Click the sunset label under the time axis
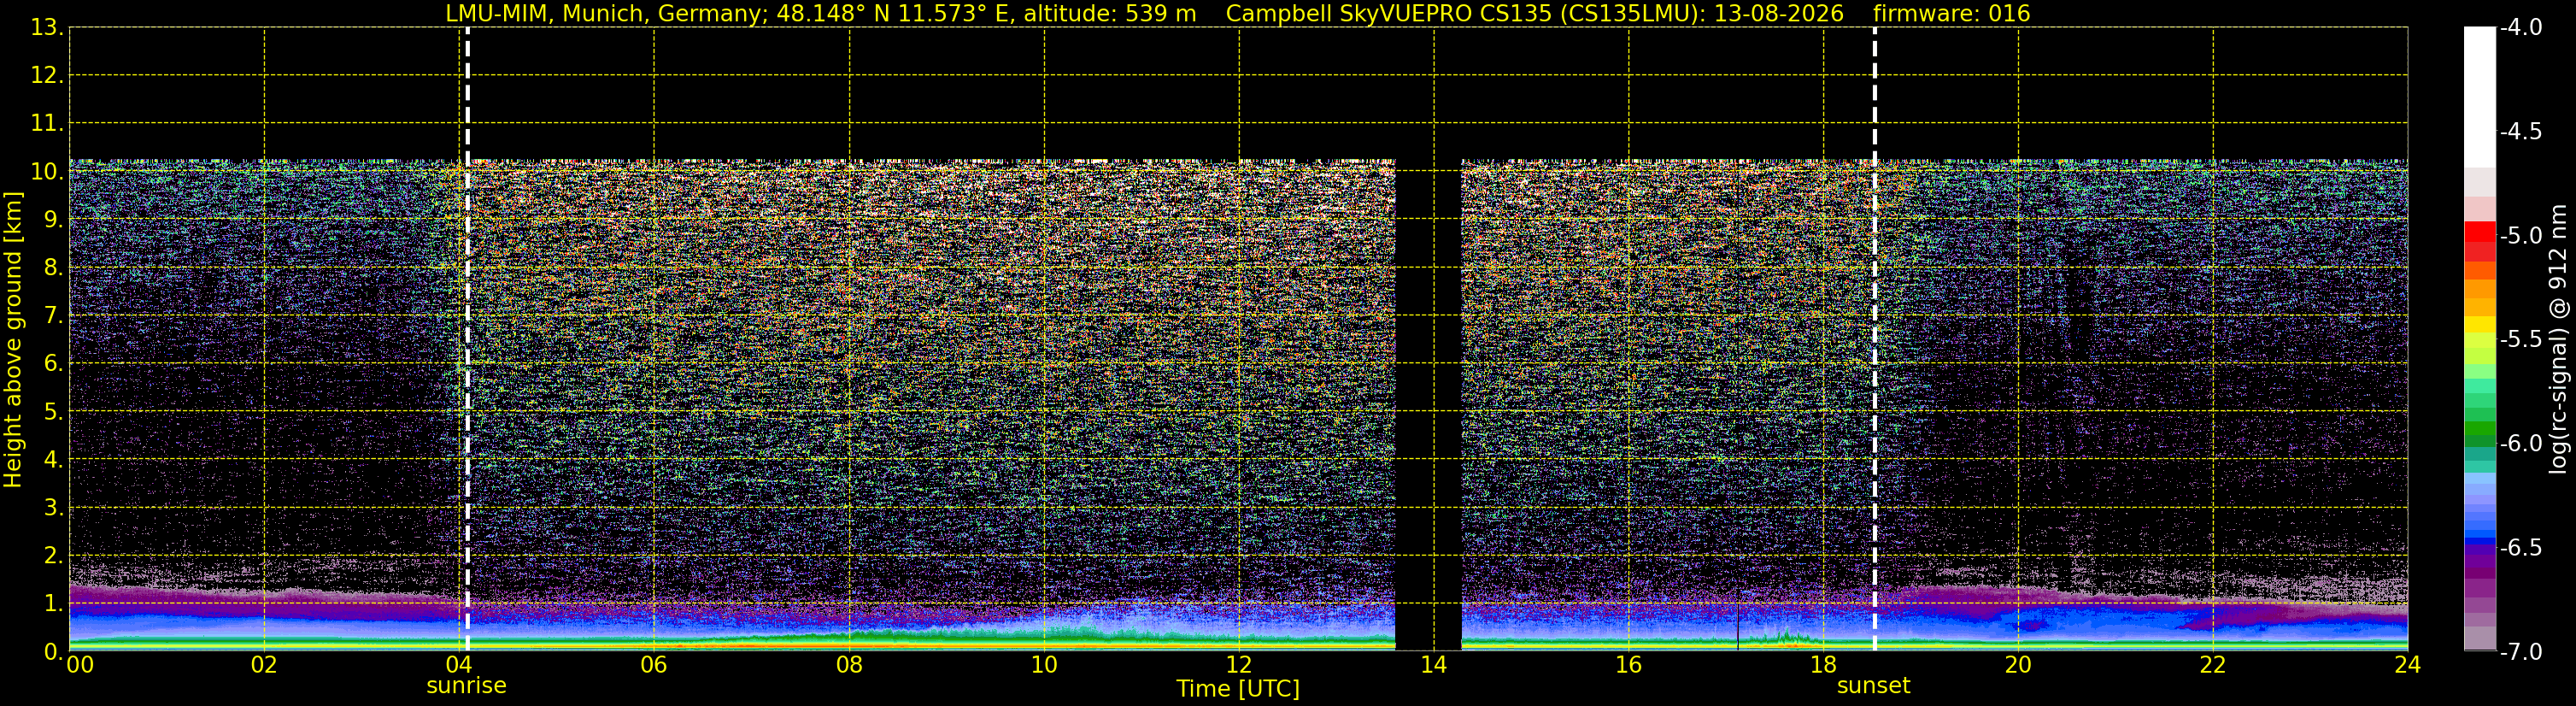Image resolution: width=2576 pixels, height=706 pixels. pos(1873,686)
